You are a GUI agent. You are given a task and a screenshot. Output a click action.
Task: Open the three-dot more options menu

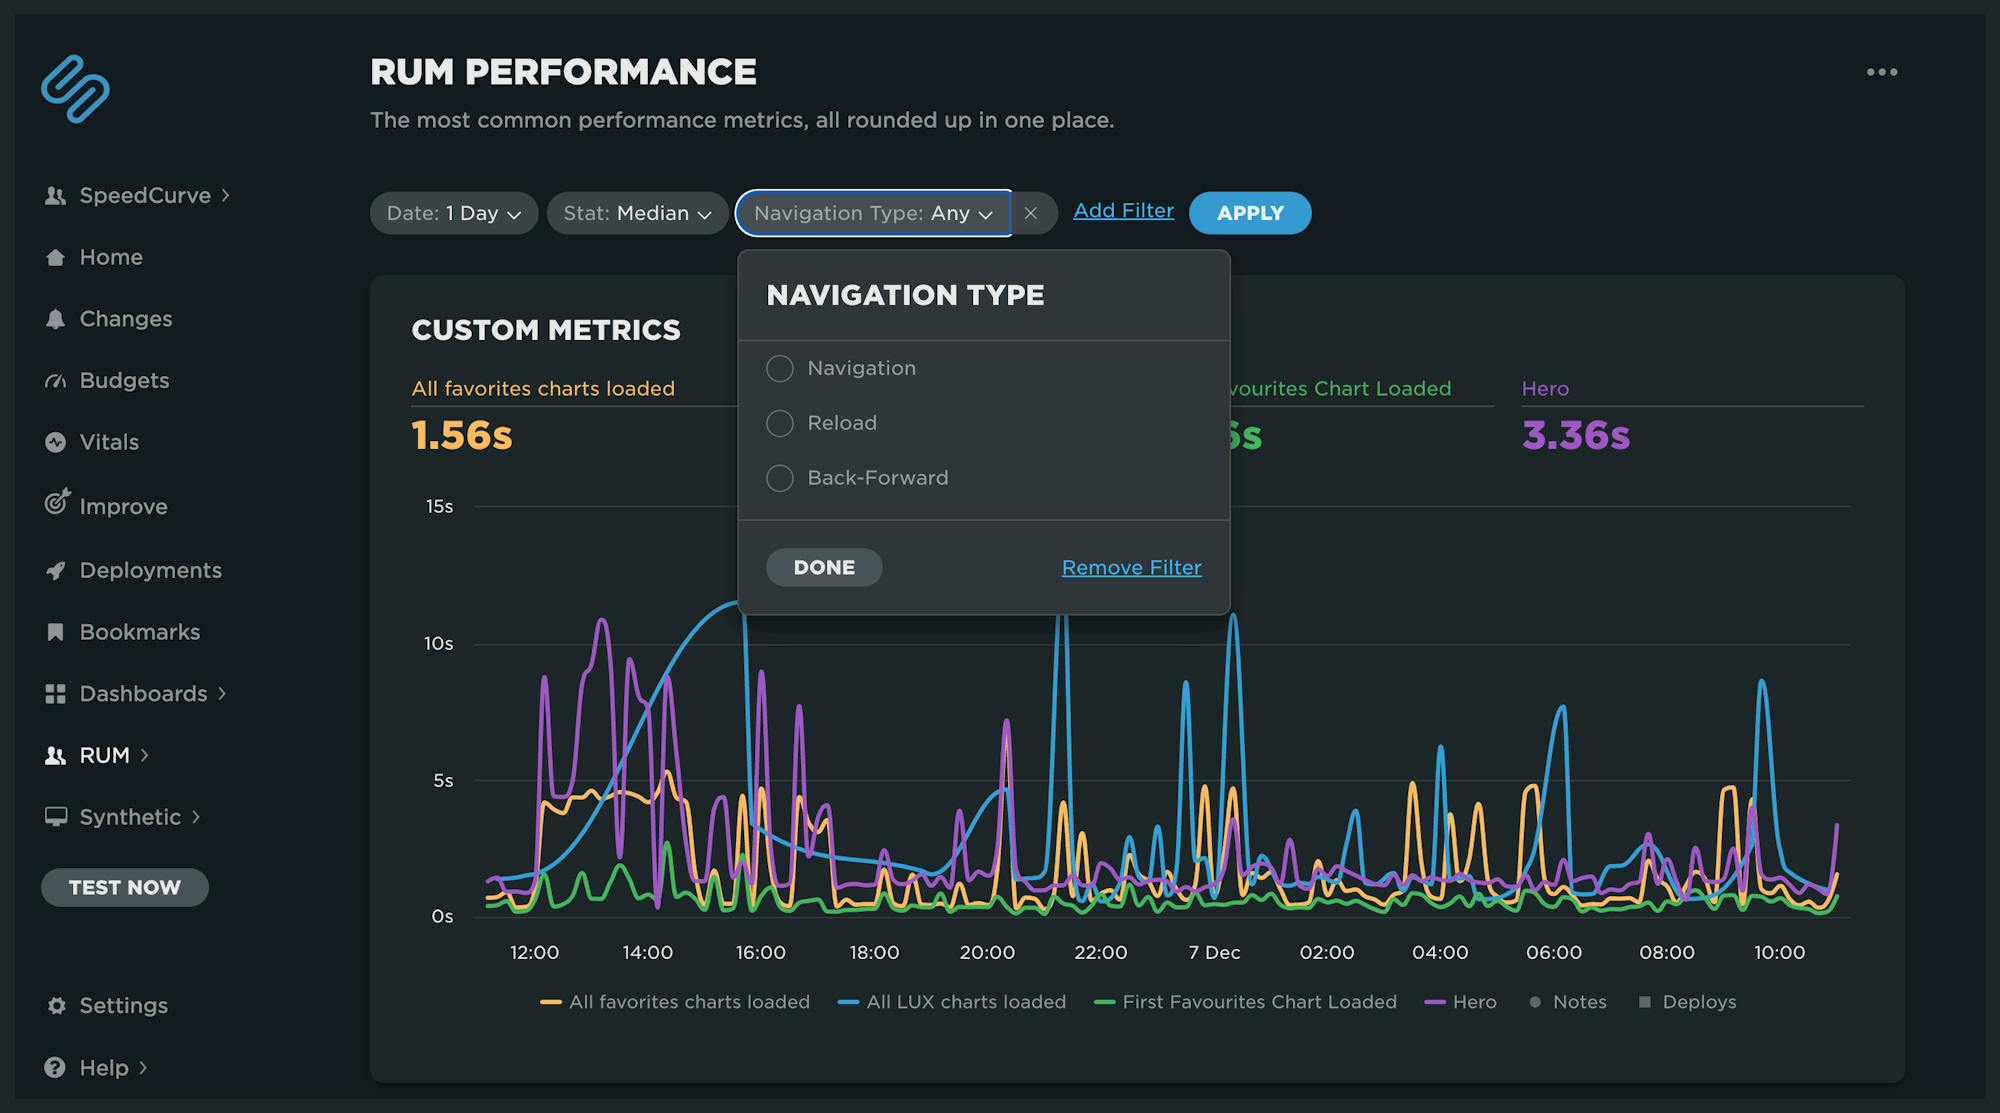pyautogui.click(x=1881, y=72)
